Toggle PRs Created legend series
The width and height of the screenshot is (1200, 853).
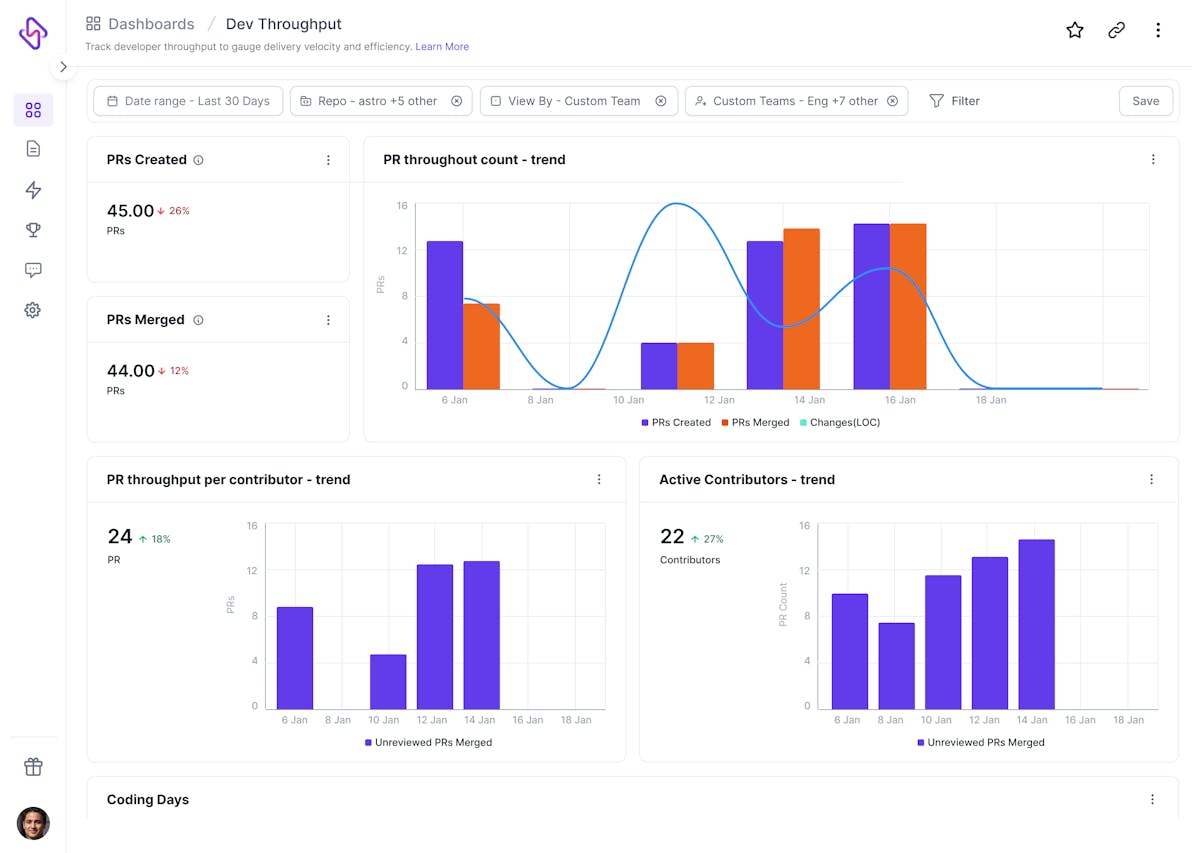click(676, 423)
